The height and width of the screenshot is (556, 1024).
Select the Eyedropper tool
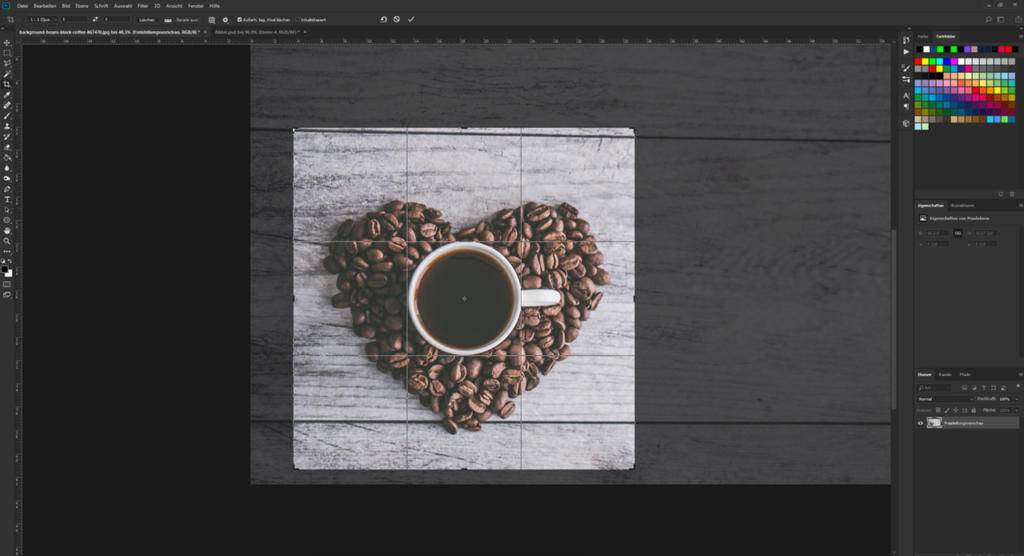pyautogui.click(x=7, y=95)
